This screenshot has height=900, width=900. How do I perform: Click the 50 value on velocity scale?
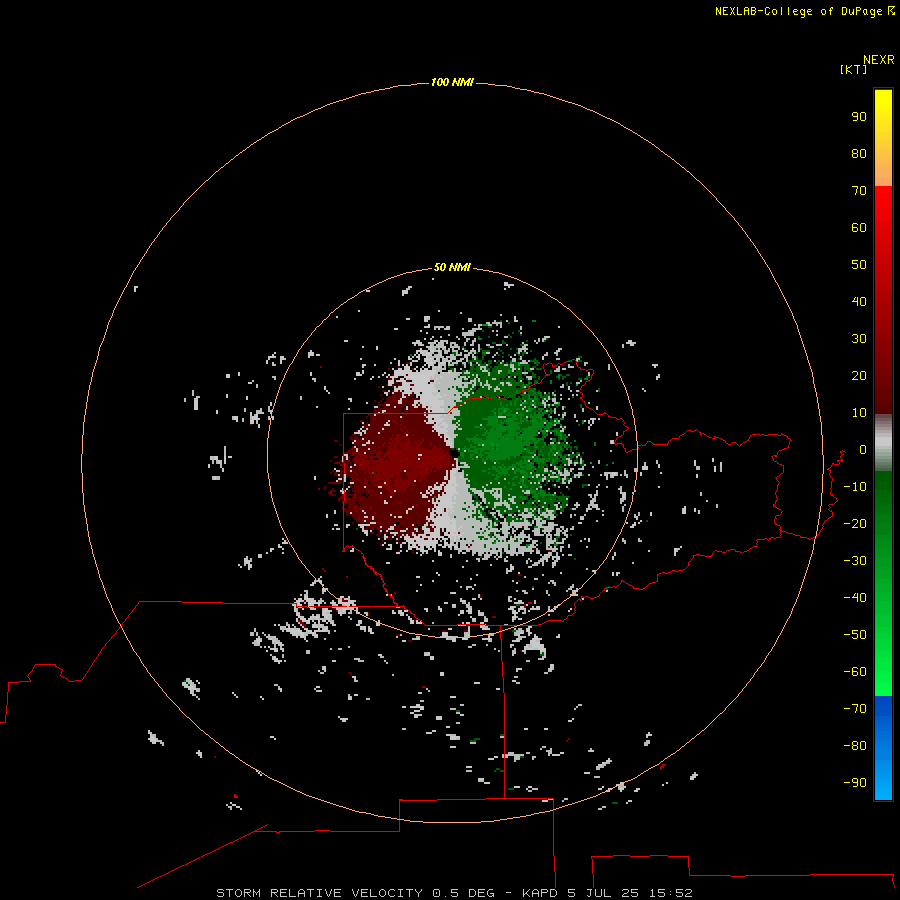click(x=859, y=265)
